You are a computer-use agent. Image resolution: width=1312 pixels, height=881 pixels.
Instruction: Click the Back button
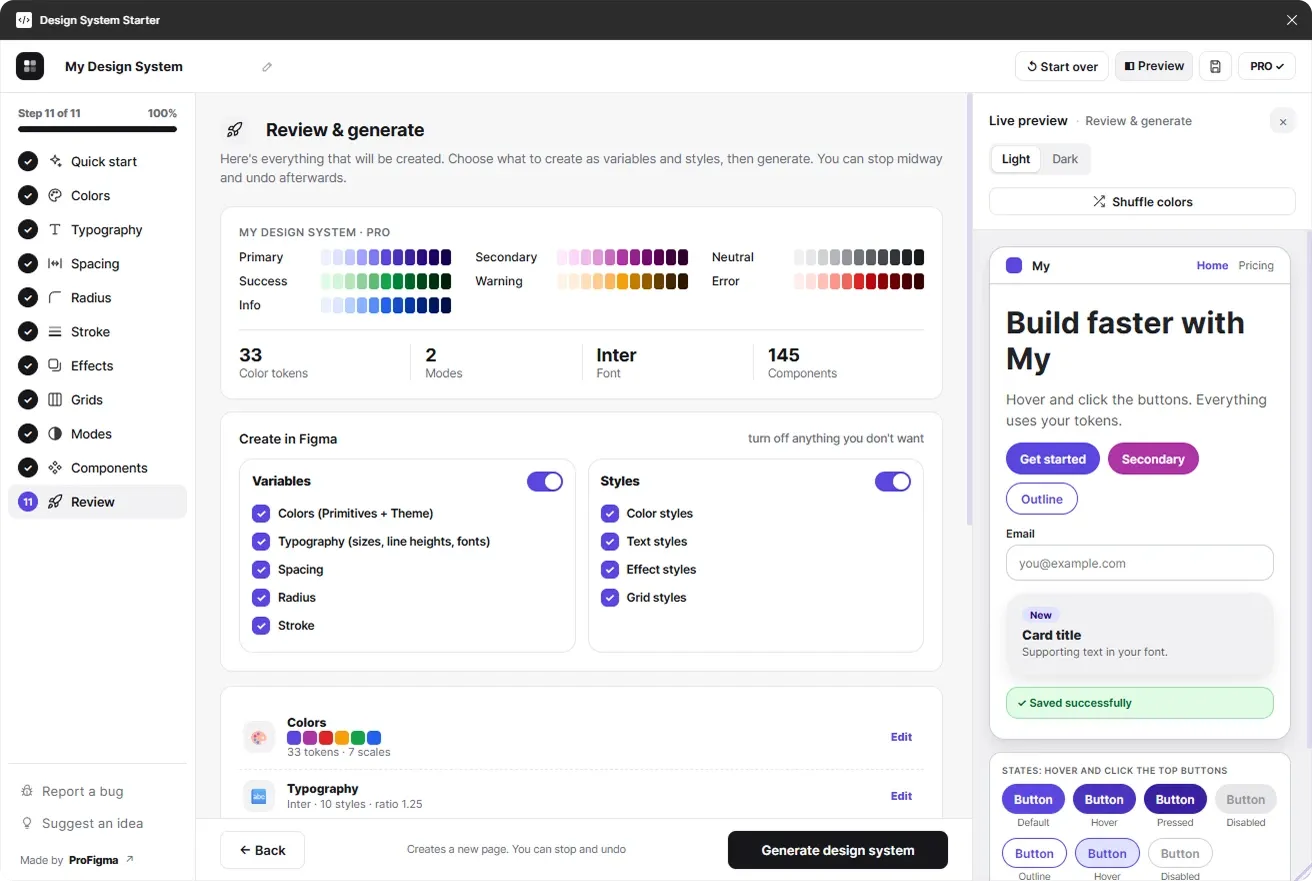(x=262, y=850)
